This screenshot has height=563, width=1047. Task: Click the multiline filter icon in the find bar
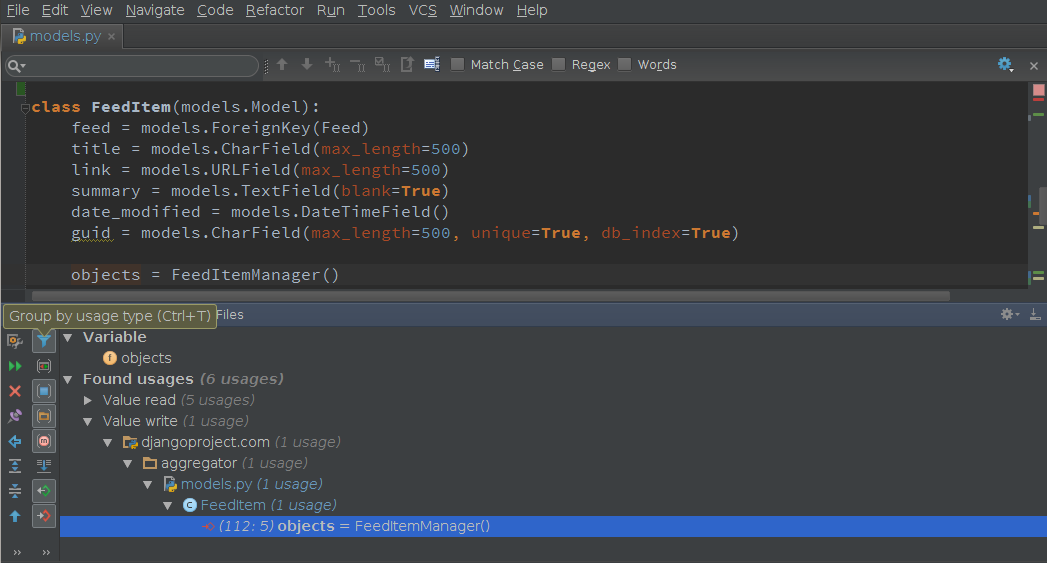pos(432,64)
